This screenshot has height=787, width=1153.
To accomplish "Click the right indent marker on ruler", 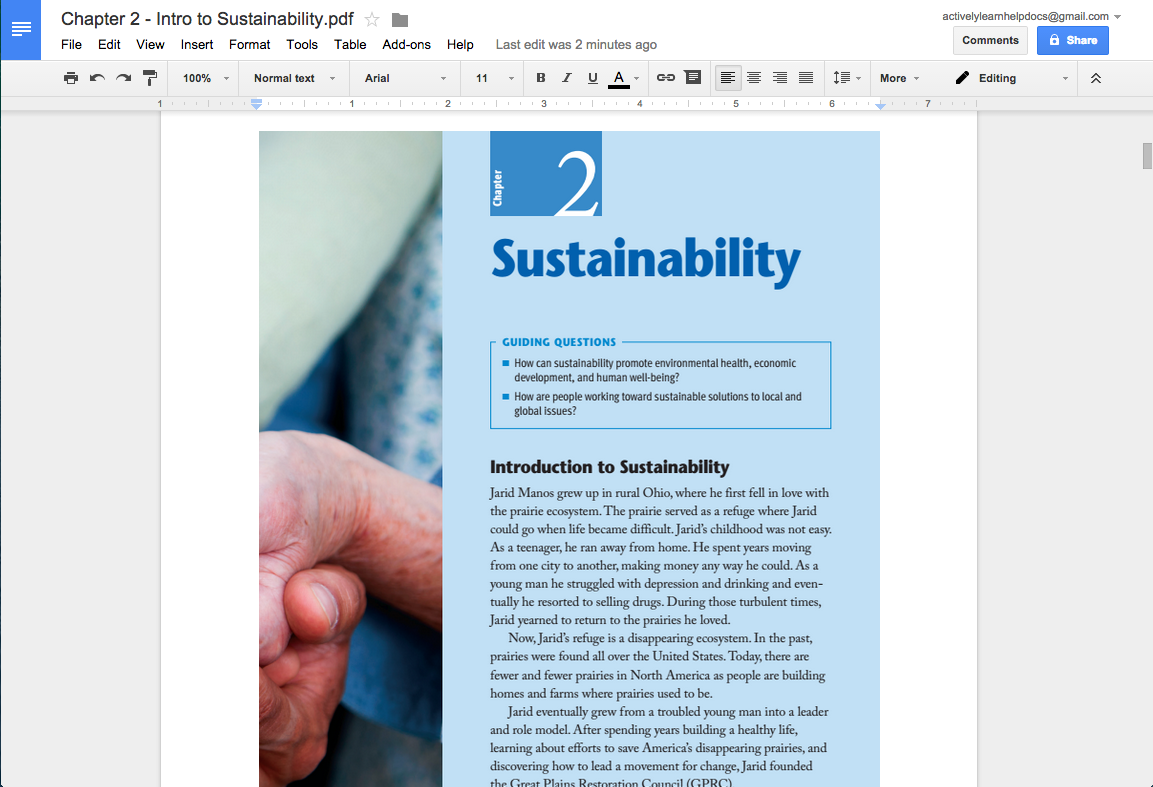I will pos(880,106).
